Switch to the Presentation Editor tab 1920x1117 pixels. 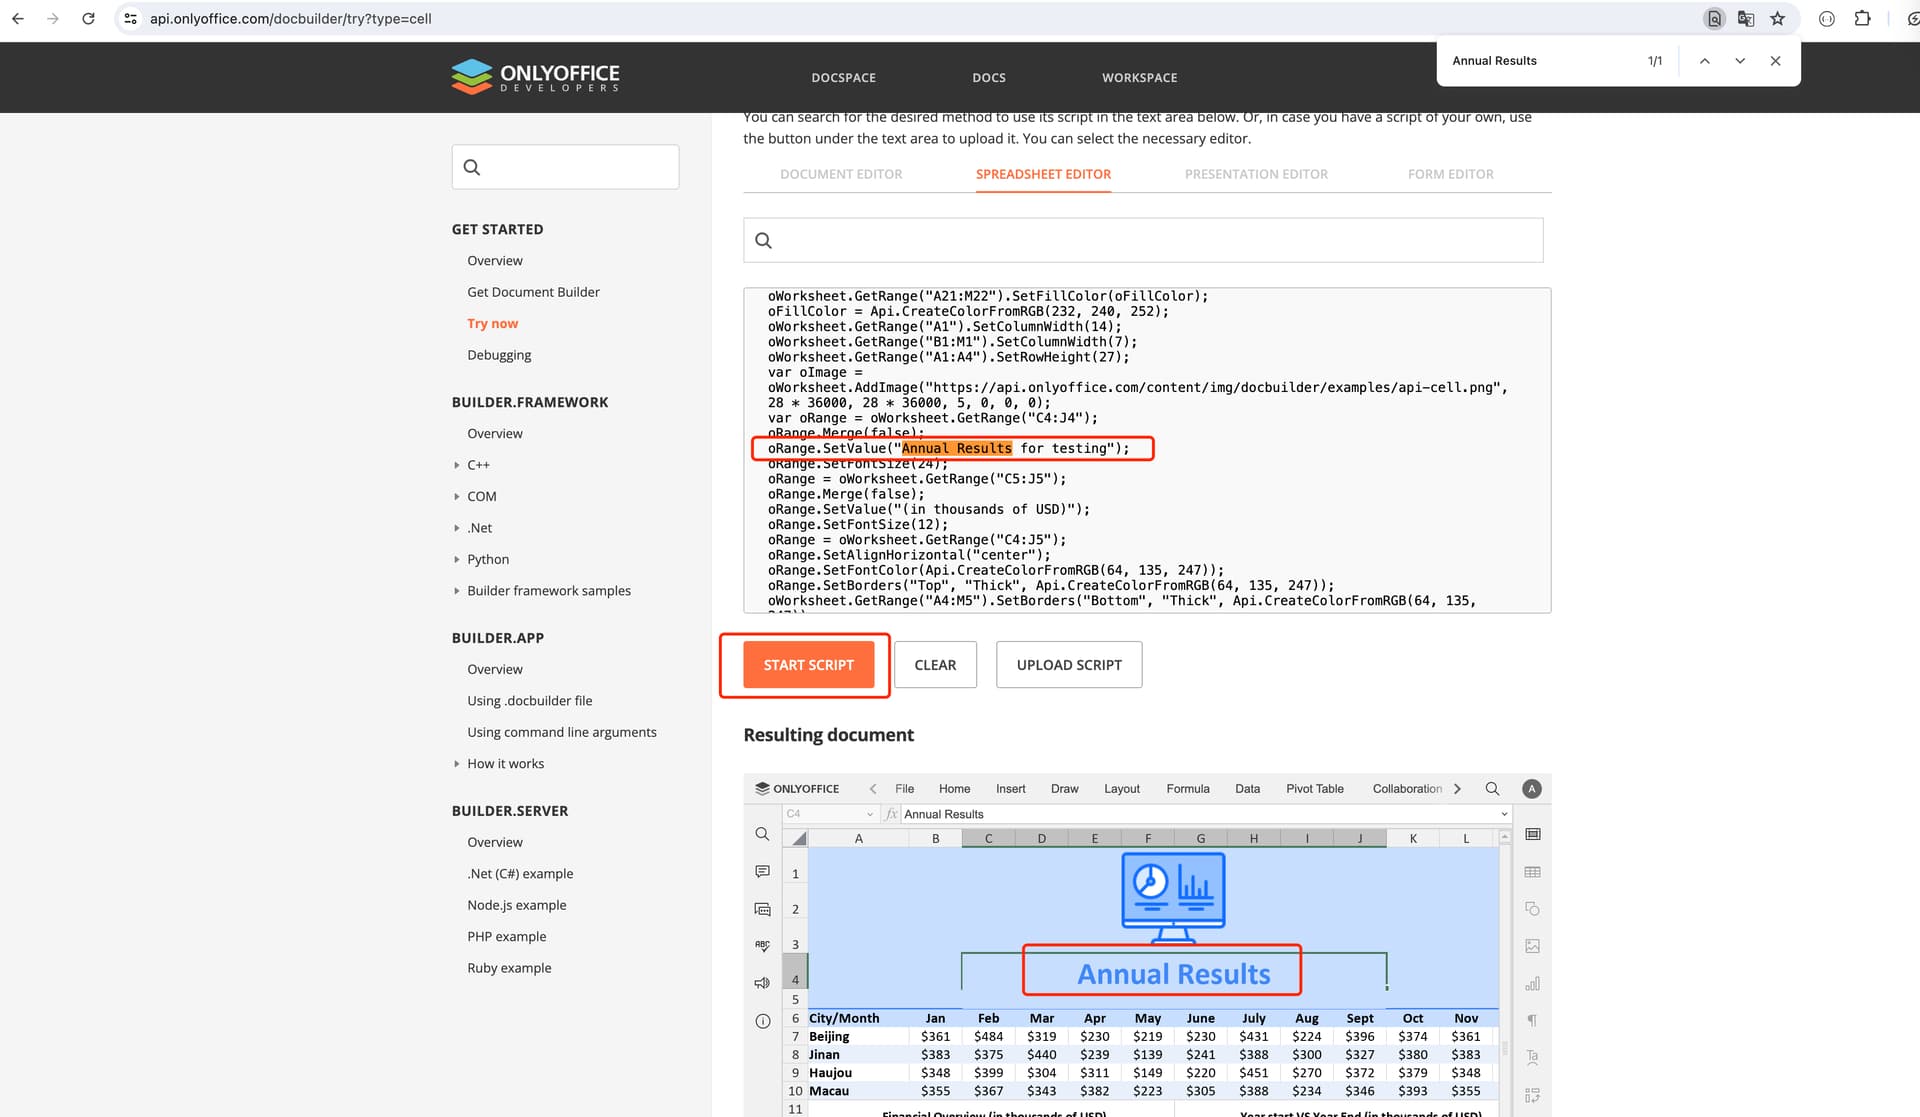pos(1256,174)
